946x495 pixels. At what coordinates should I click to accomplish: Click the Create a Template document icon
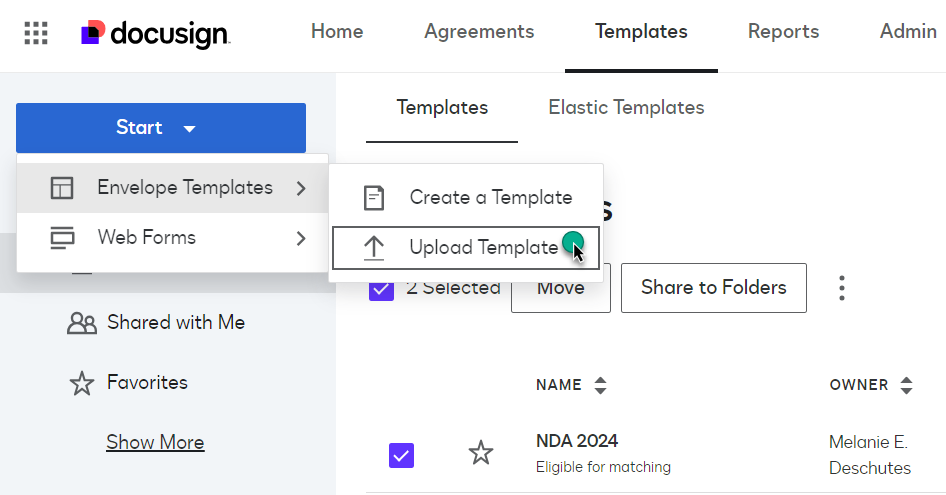(x=373, y=198)
